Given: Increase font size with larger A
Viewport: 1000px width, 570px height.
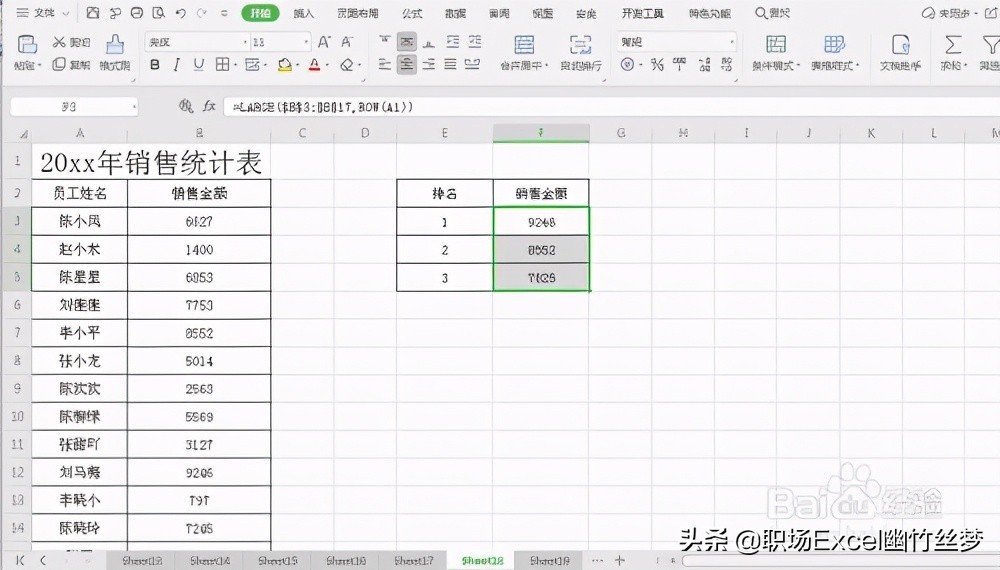Looking at the screenshot, I should coord(324,42).
